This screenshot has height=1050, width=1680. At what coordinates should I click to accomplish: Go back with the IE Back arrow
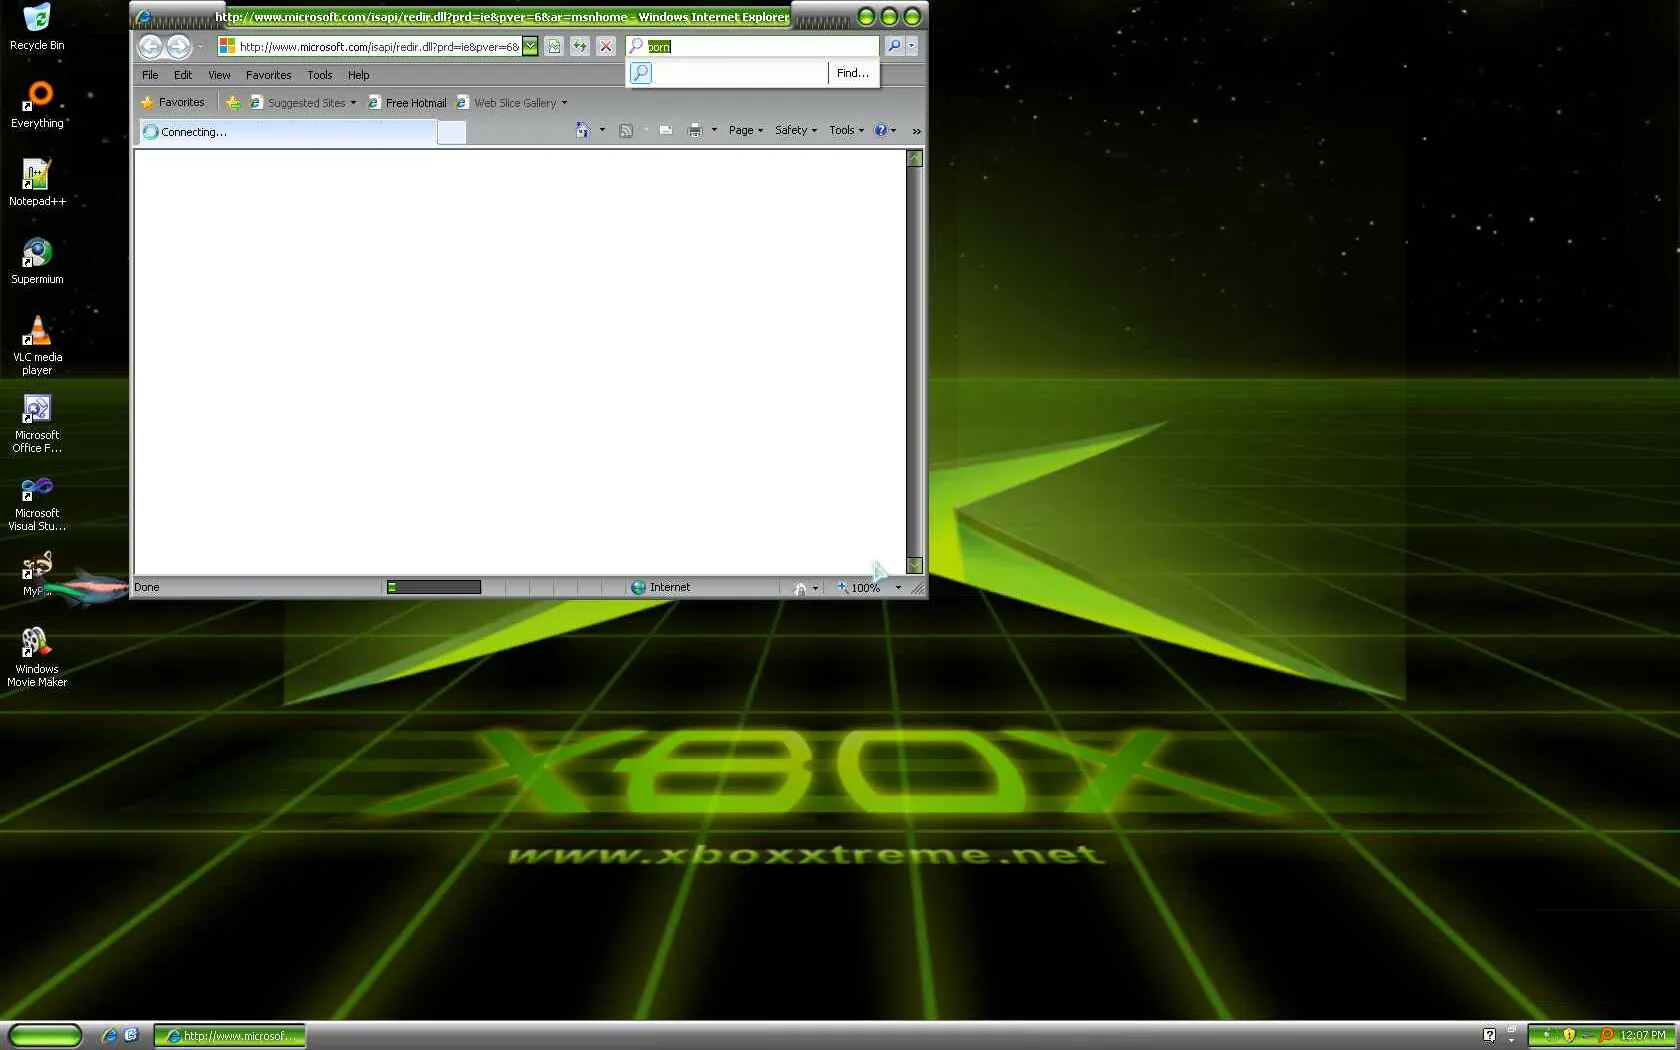[x=150, y=46]
